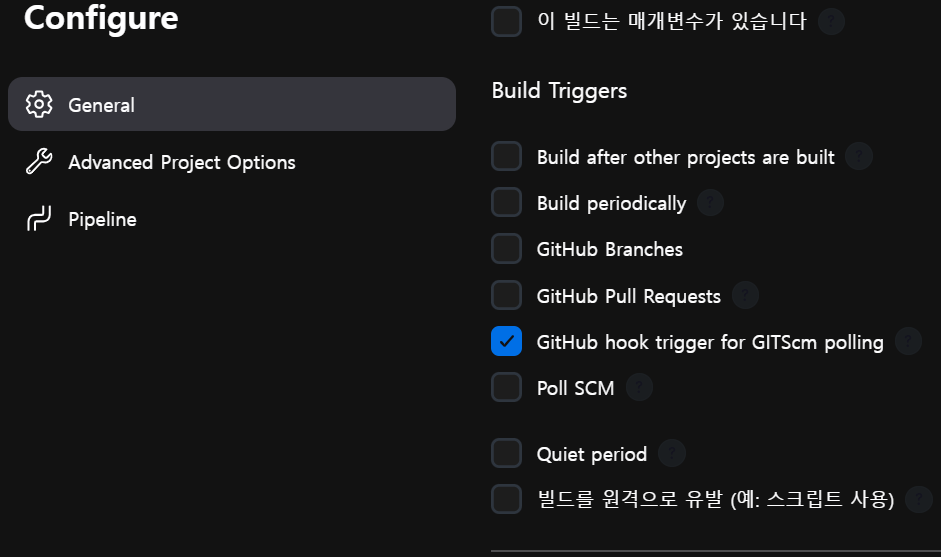Enable the GitHub Branches trigger checkbox
Image resolution: width=941 pixels, height=557 pixels.
[507, 248]
